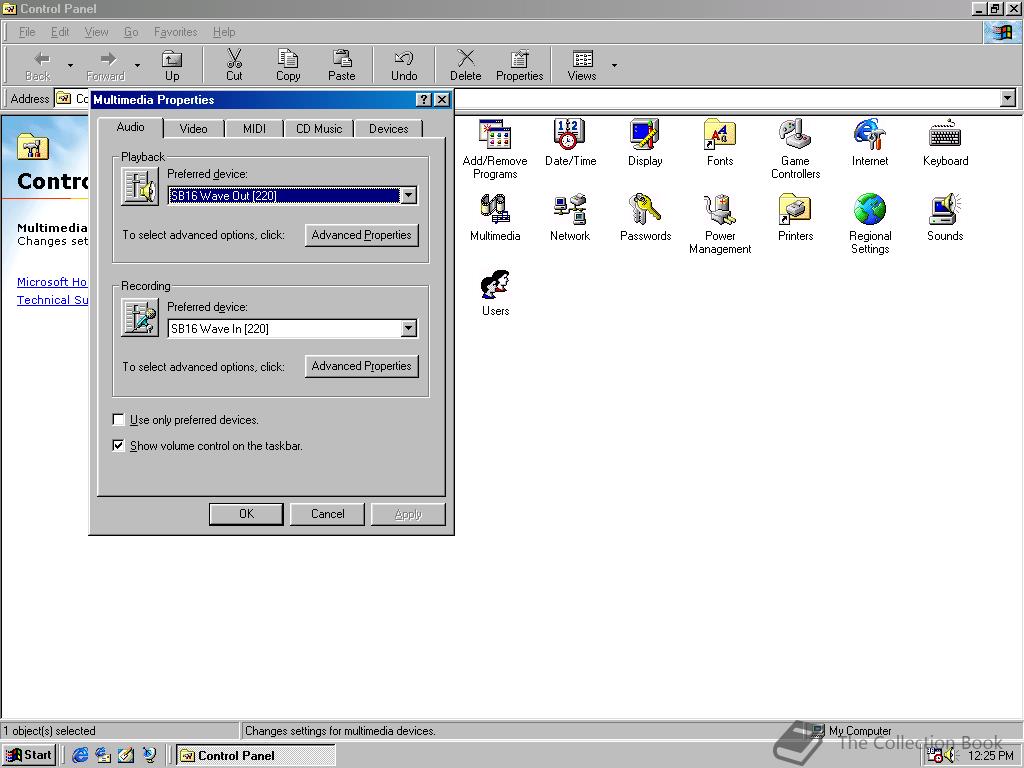
Task: Open the Back button history arrow
Action: (71, 65)
